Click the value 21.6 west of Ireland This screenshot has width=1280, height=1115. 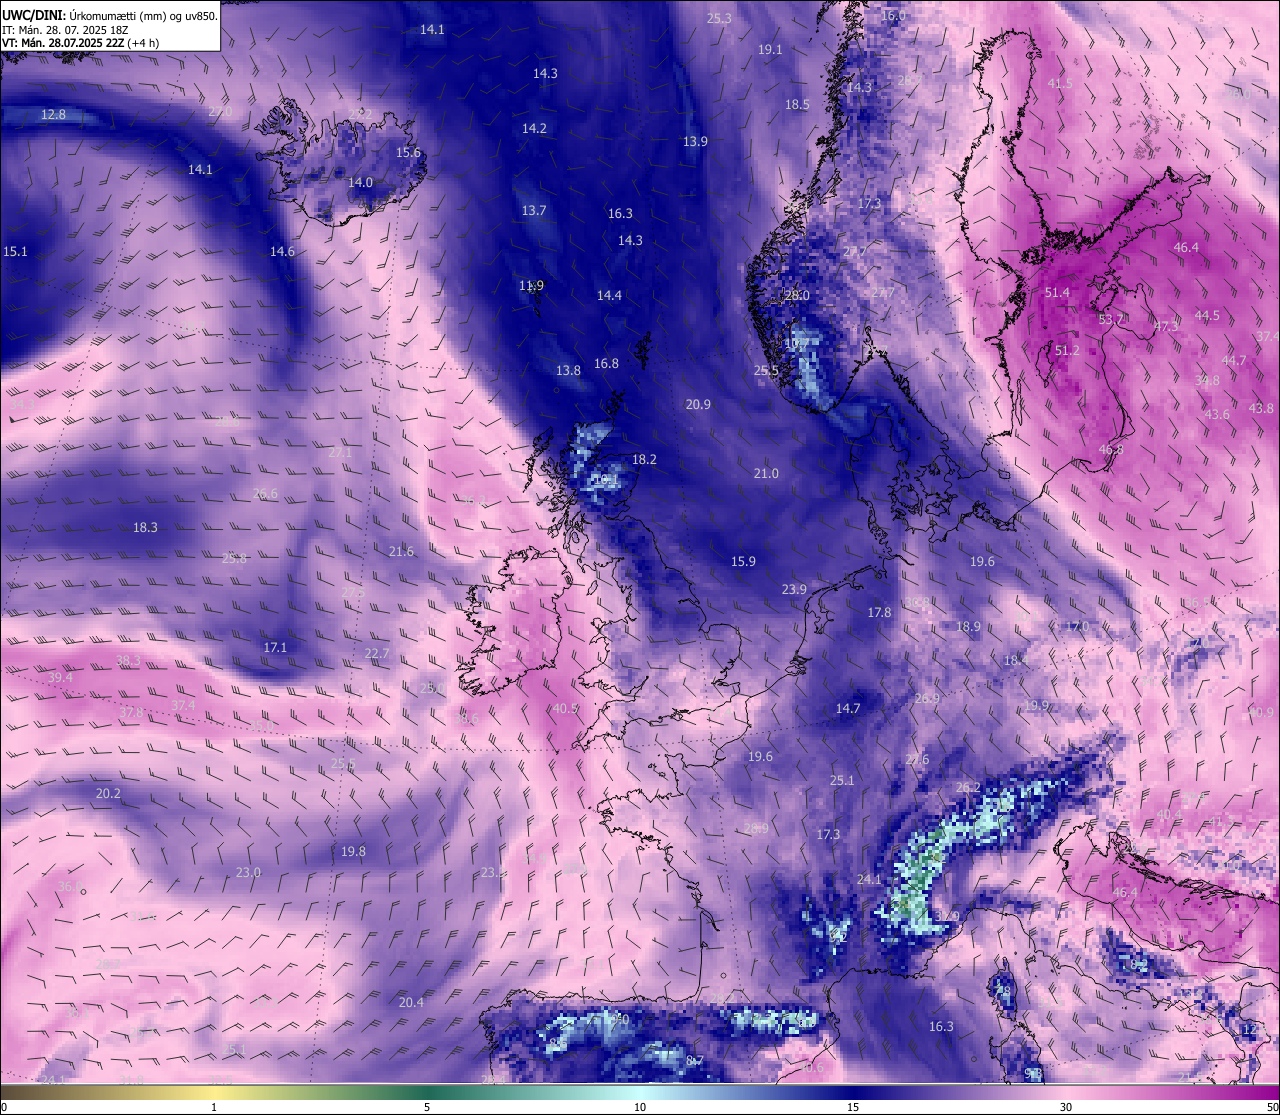pos(401,552)
